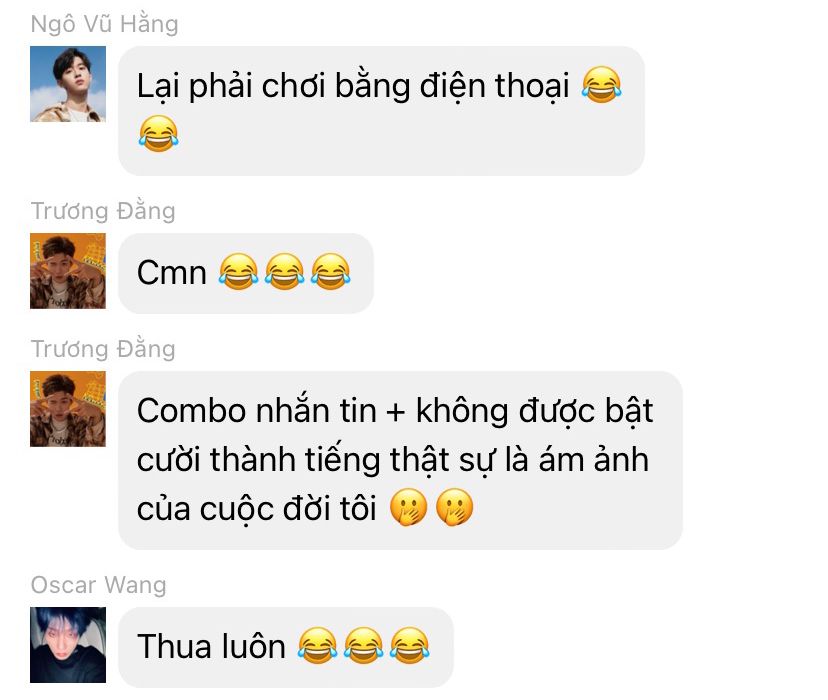The height and width of the screenshot is (700, 828).
Task: Select the 'Thua luôn' message bubble
Action: point(286,647)
